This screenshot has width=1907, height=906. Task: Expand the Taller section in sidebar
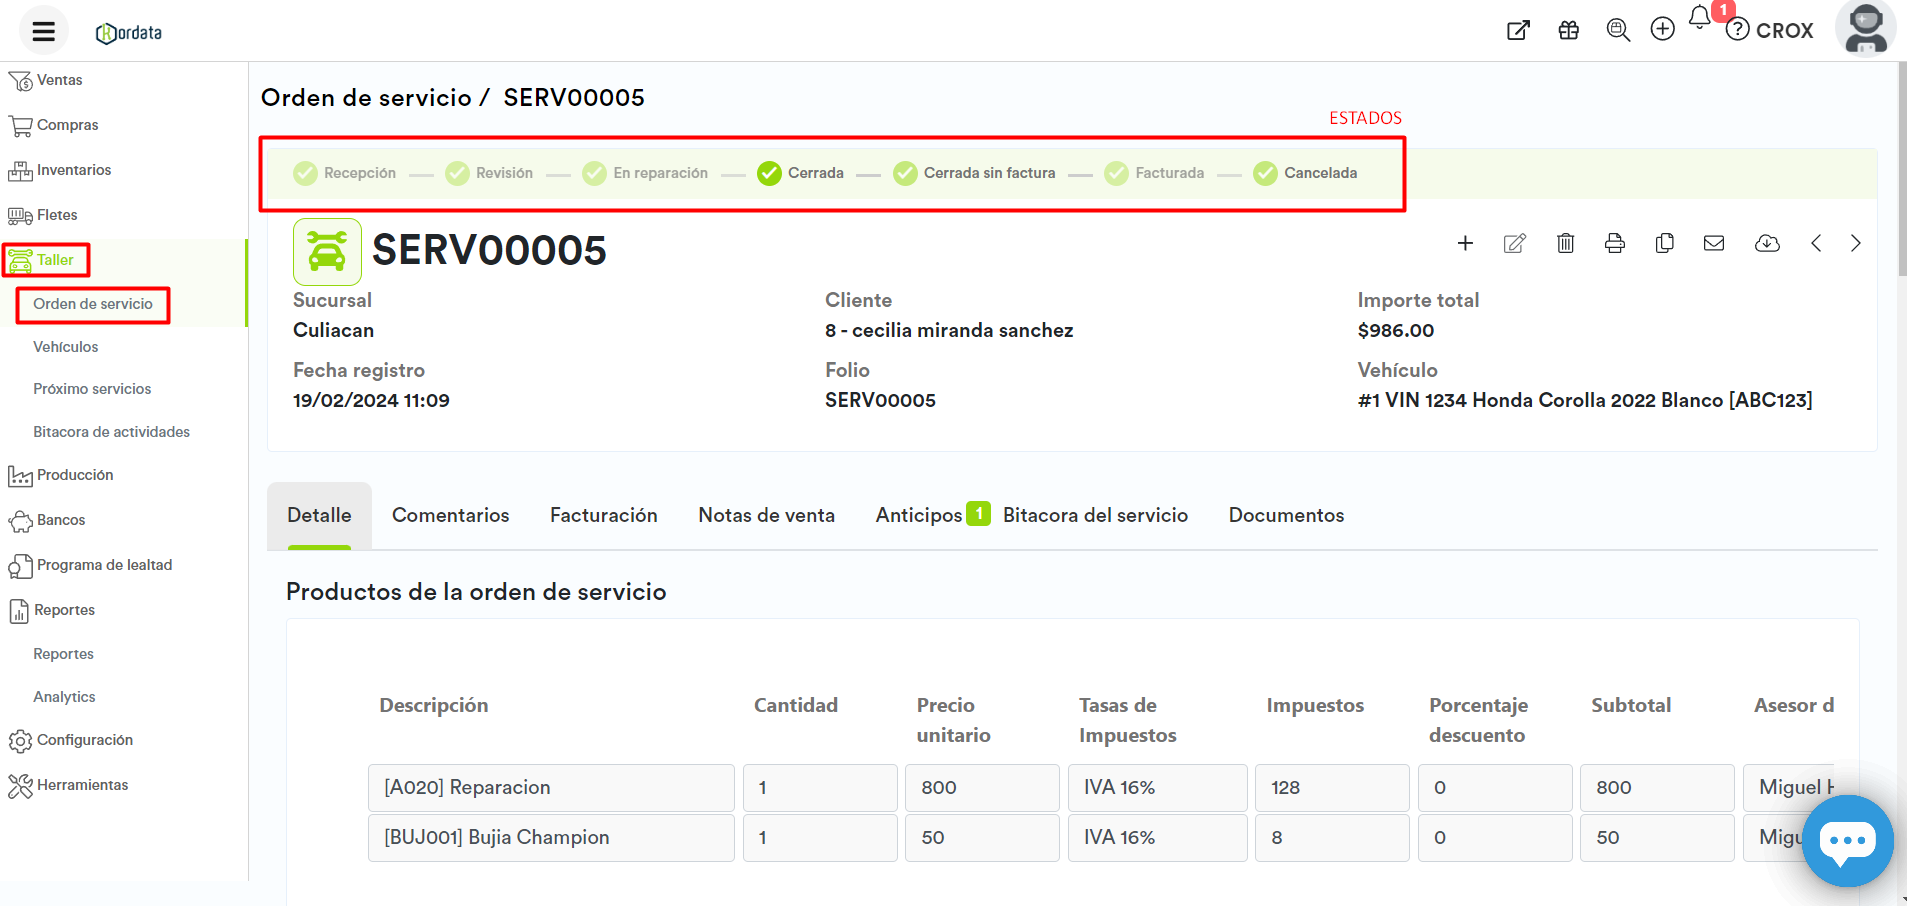(47, 259)
